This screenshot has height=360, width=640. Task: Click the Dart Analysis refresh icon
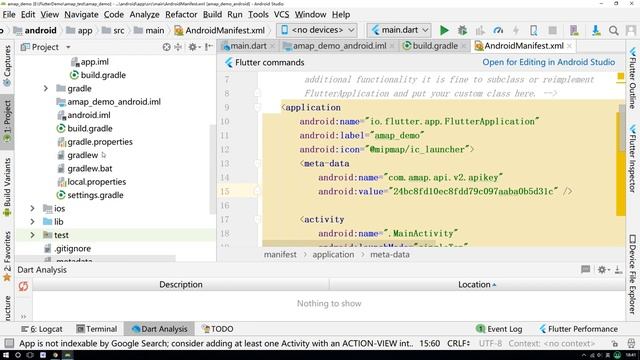point(23,286)
